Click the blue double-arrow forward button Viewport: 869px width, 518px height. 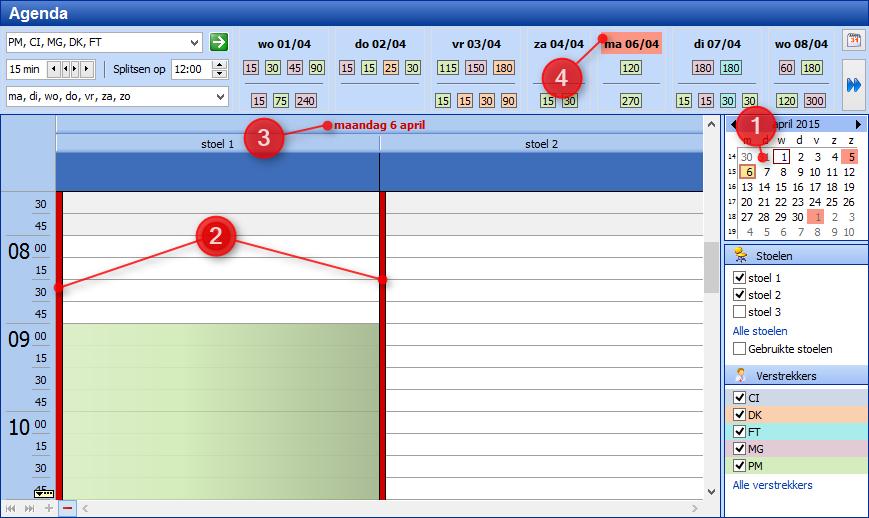coord(853,85)
